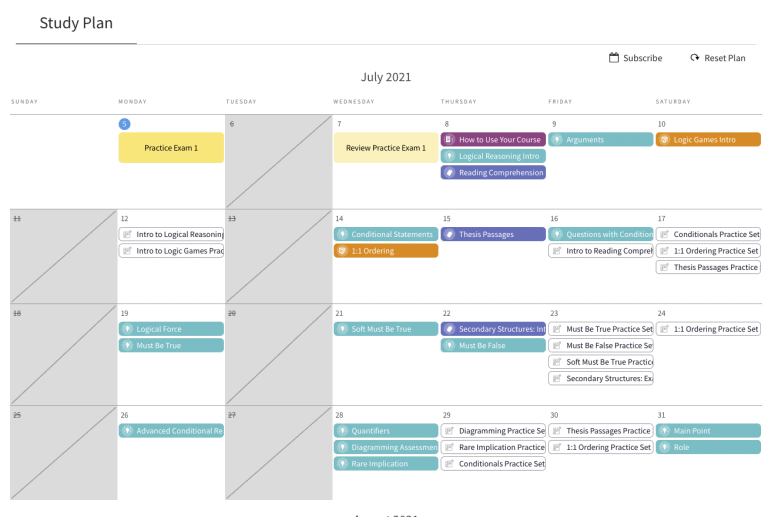Click the Logic Games Intro icon
This screenshot has height=517, width=768.
664,140
